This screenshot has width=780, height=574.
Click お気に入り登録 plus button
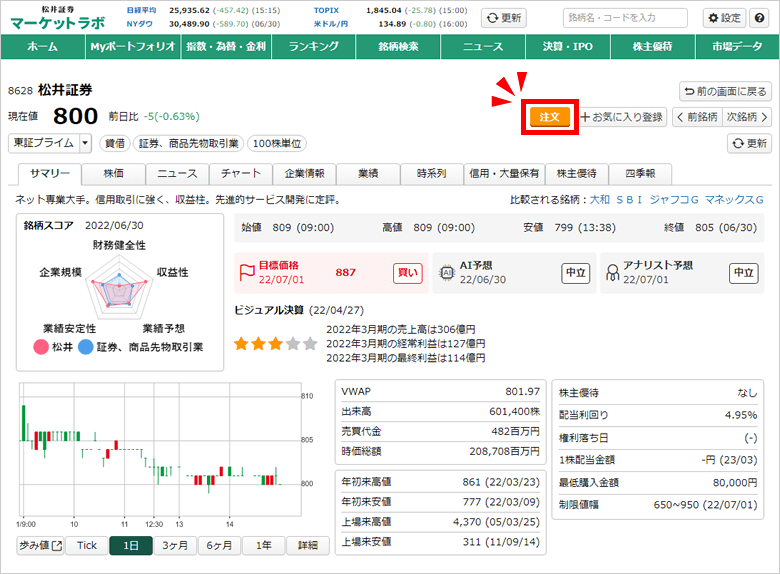click(622, 117)
